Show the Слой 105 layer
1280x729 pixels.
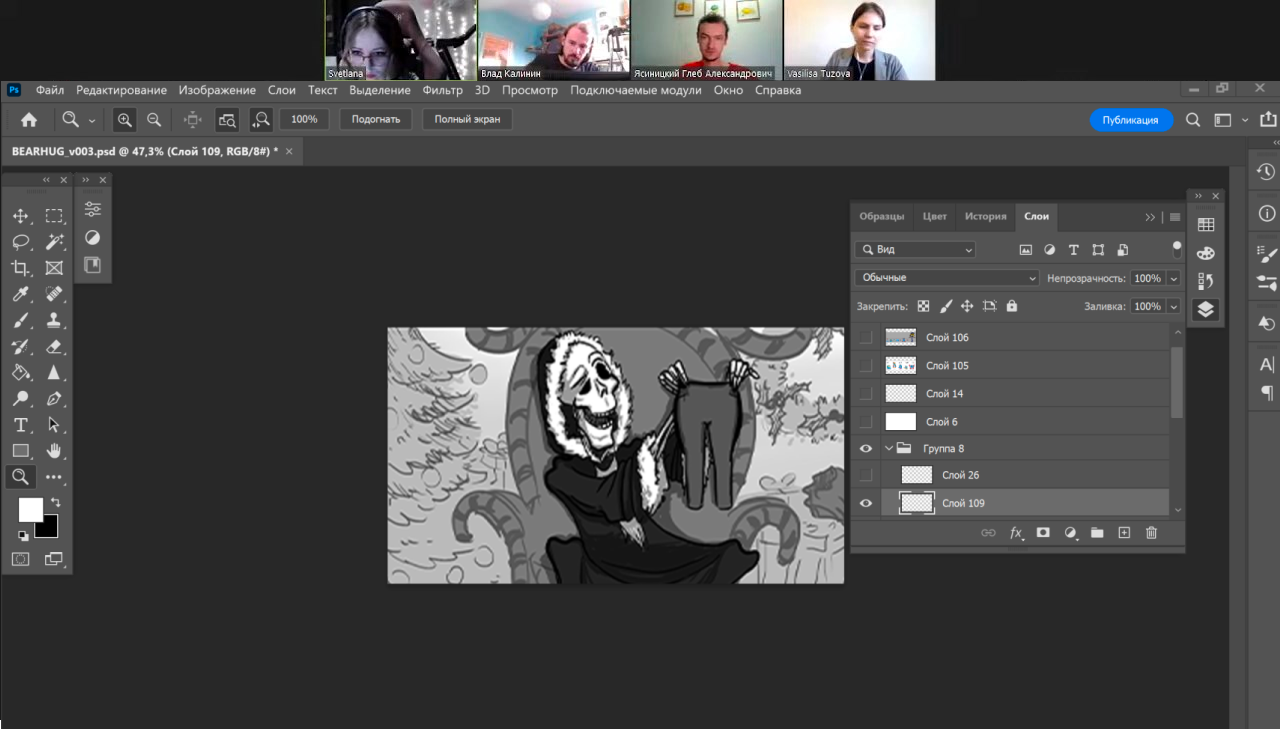pos(866,365)
